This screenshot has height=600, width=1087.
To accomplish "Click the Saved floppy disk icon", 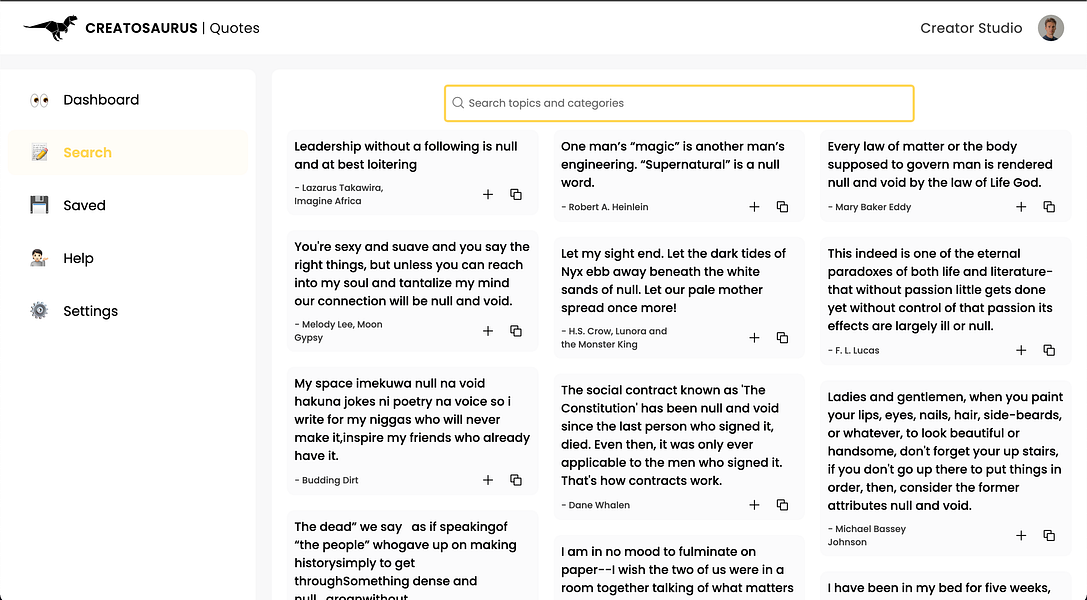I will pyautogui.click(x=40, y=205).
